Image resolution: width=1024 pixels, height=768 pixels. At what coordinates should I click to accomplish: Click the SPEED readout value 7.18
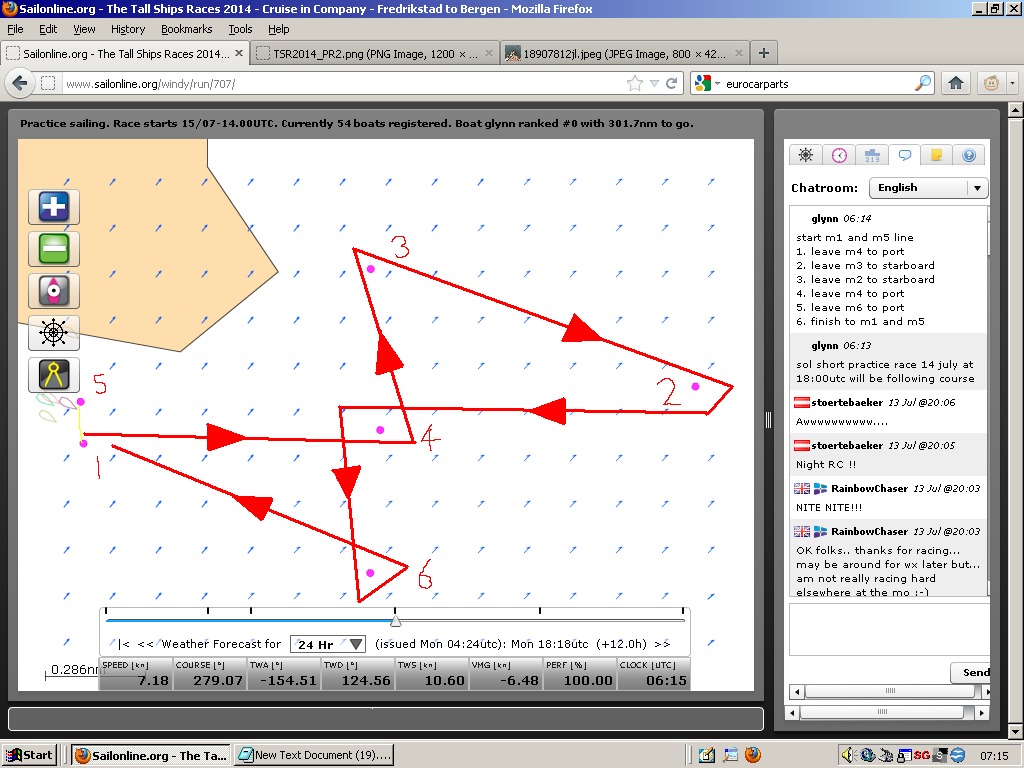click(x=154, y=680)
